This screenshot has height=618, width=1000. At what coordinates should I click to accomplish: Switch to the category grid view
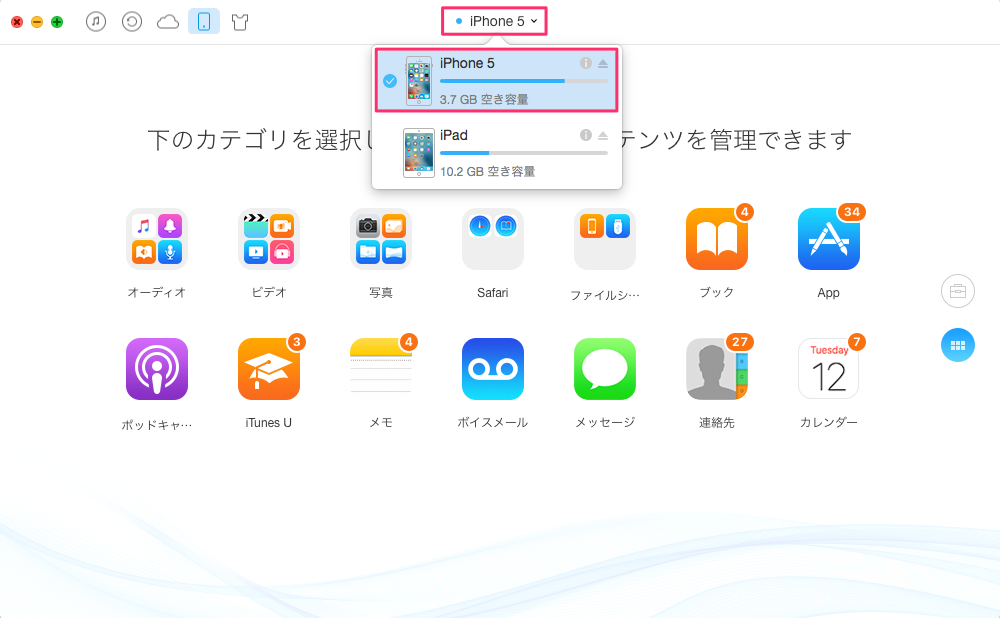[957, 345]
